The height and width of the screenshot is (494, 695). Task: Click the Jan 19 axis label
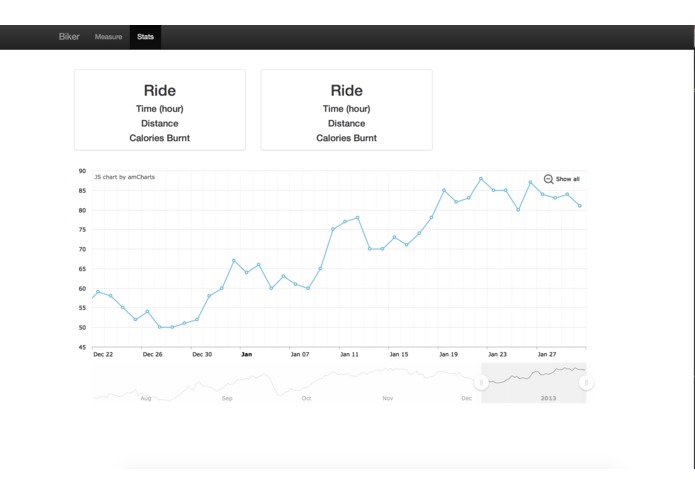(x=449, y=354)
